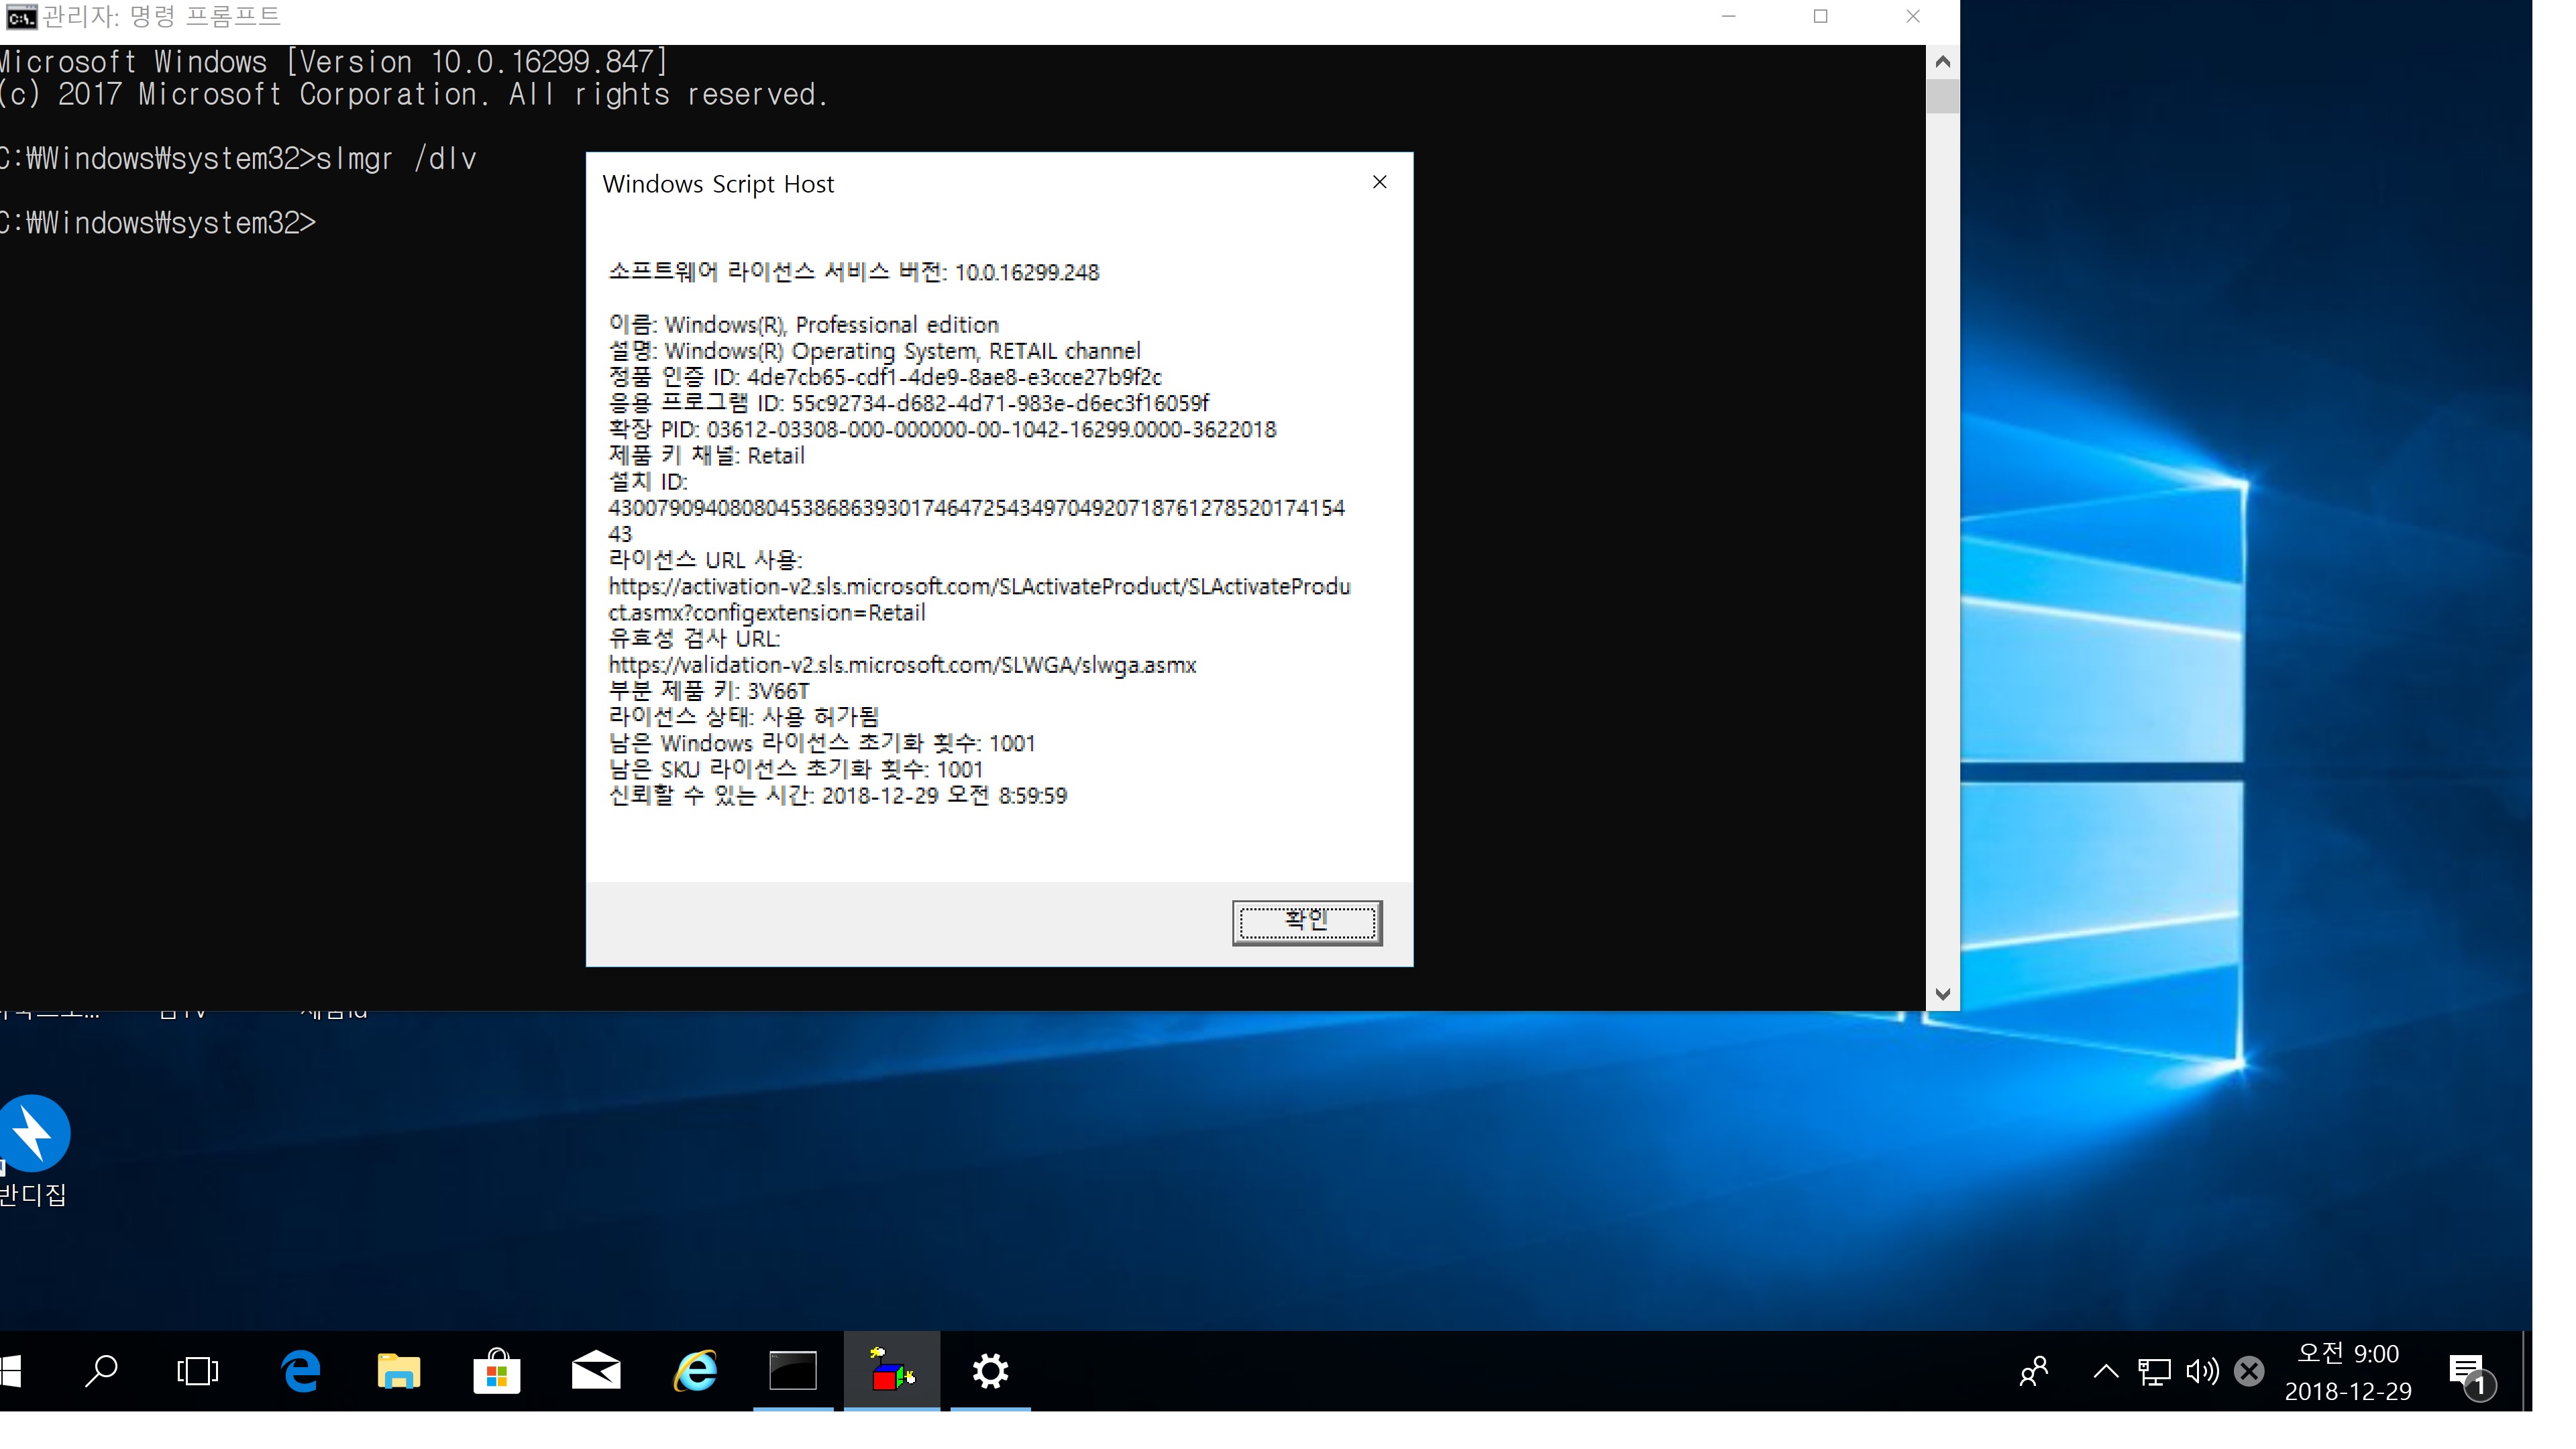Switch to Command Prompt taskbar button

click(x=792, y=1370)
